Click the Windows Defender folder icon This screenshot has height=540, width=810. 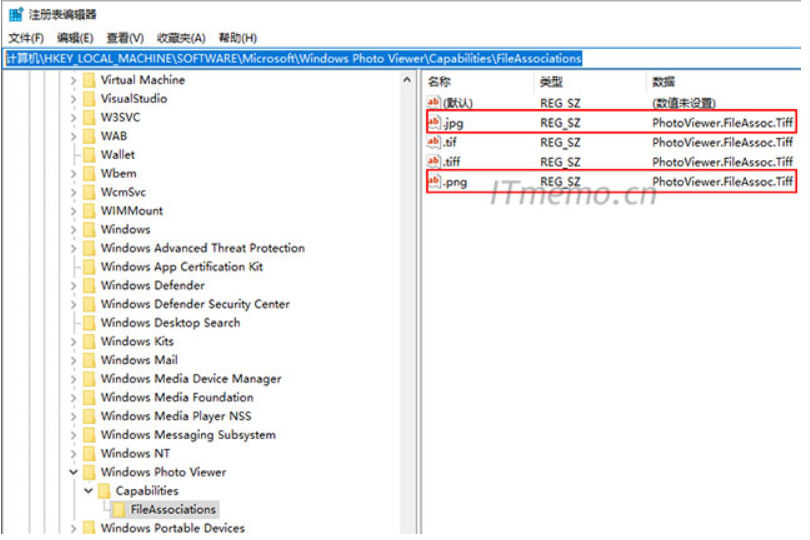89,286
